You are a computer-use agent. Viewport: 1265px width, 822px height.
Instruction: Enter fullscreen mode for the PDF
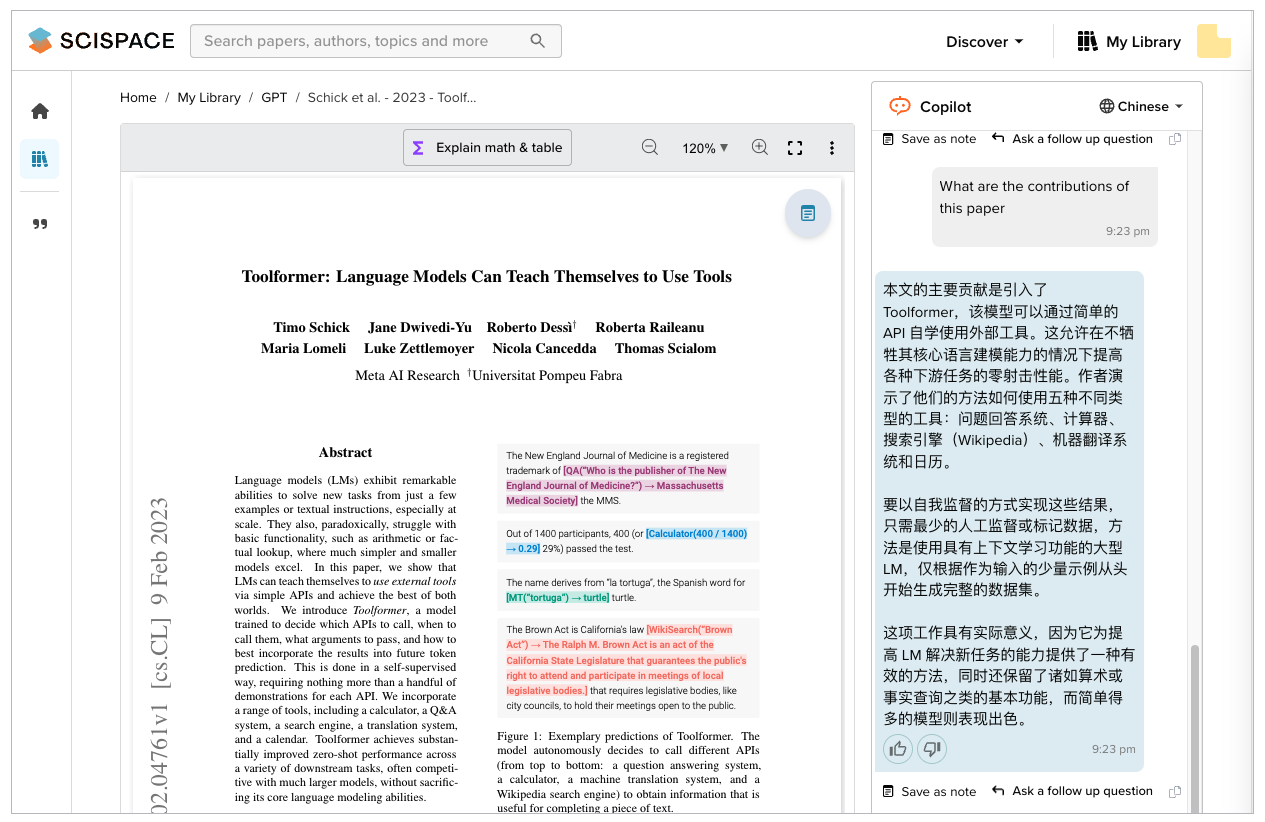tap(795, 148)
